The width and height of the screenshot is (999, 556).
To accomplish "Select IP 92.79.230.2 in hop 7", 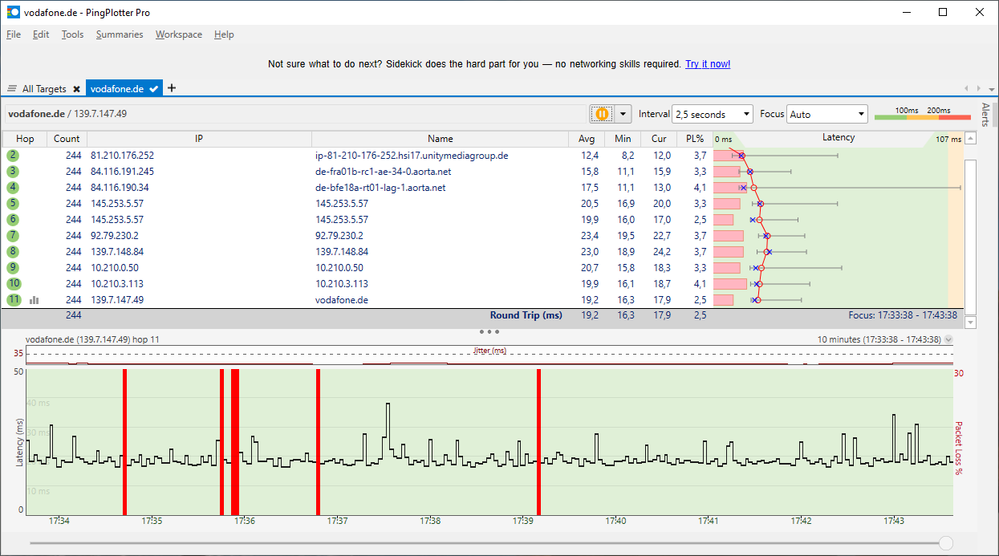I will point(115,236).
